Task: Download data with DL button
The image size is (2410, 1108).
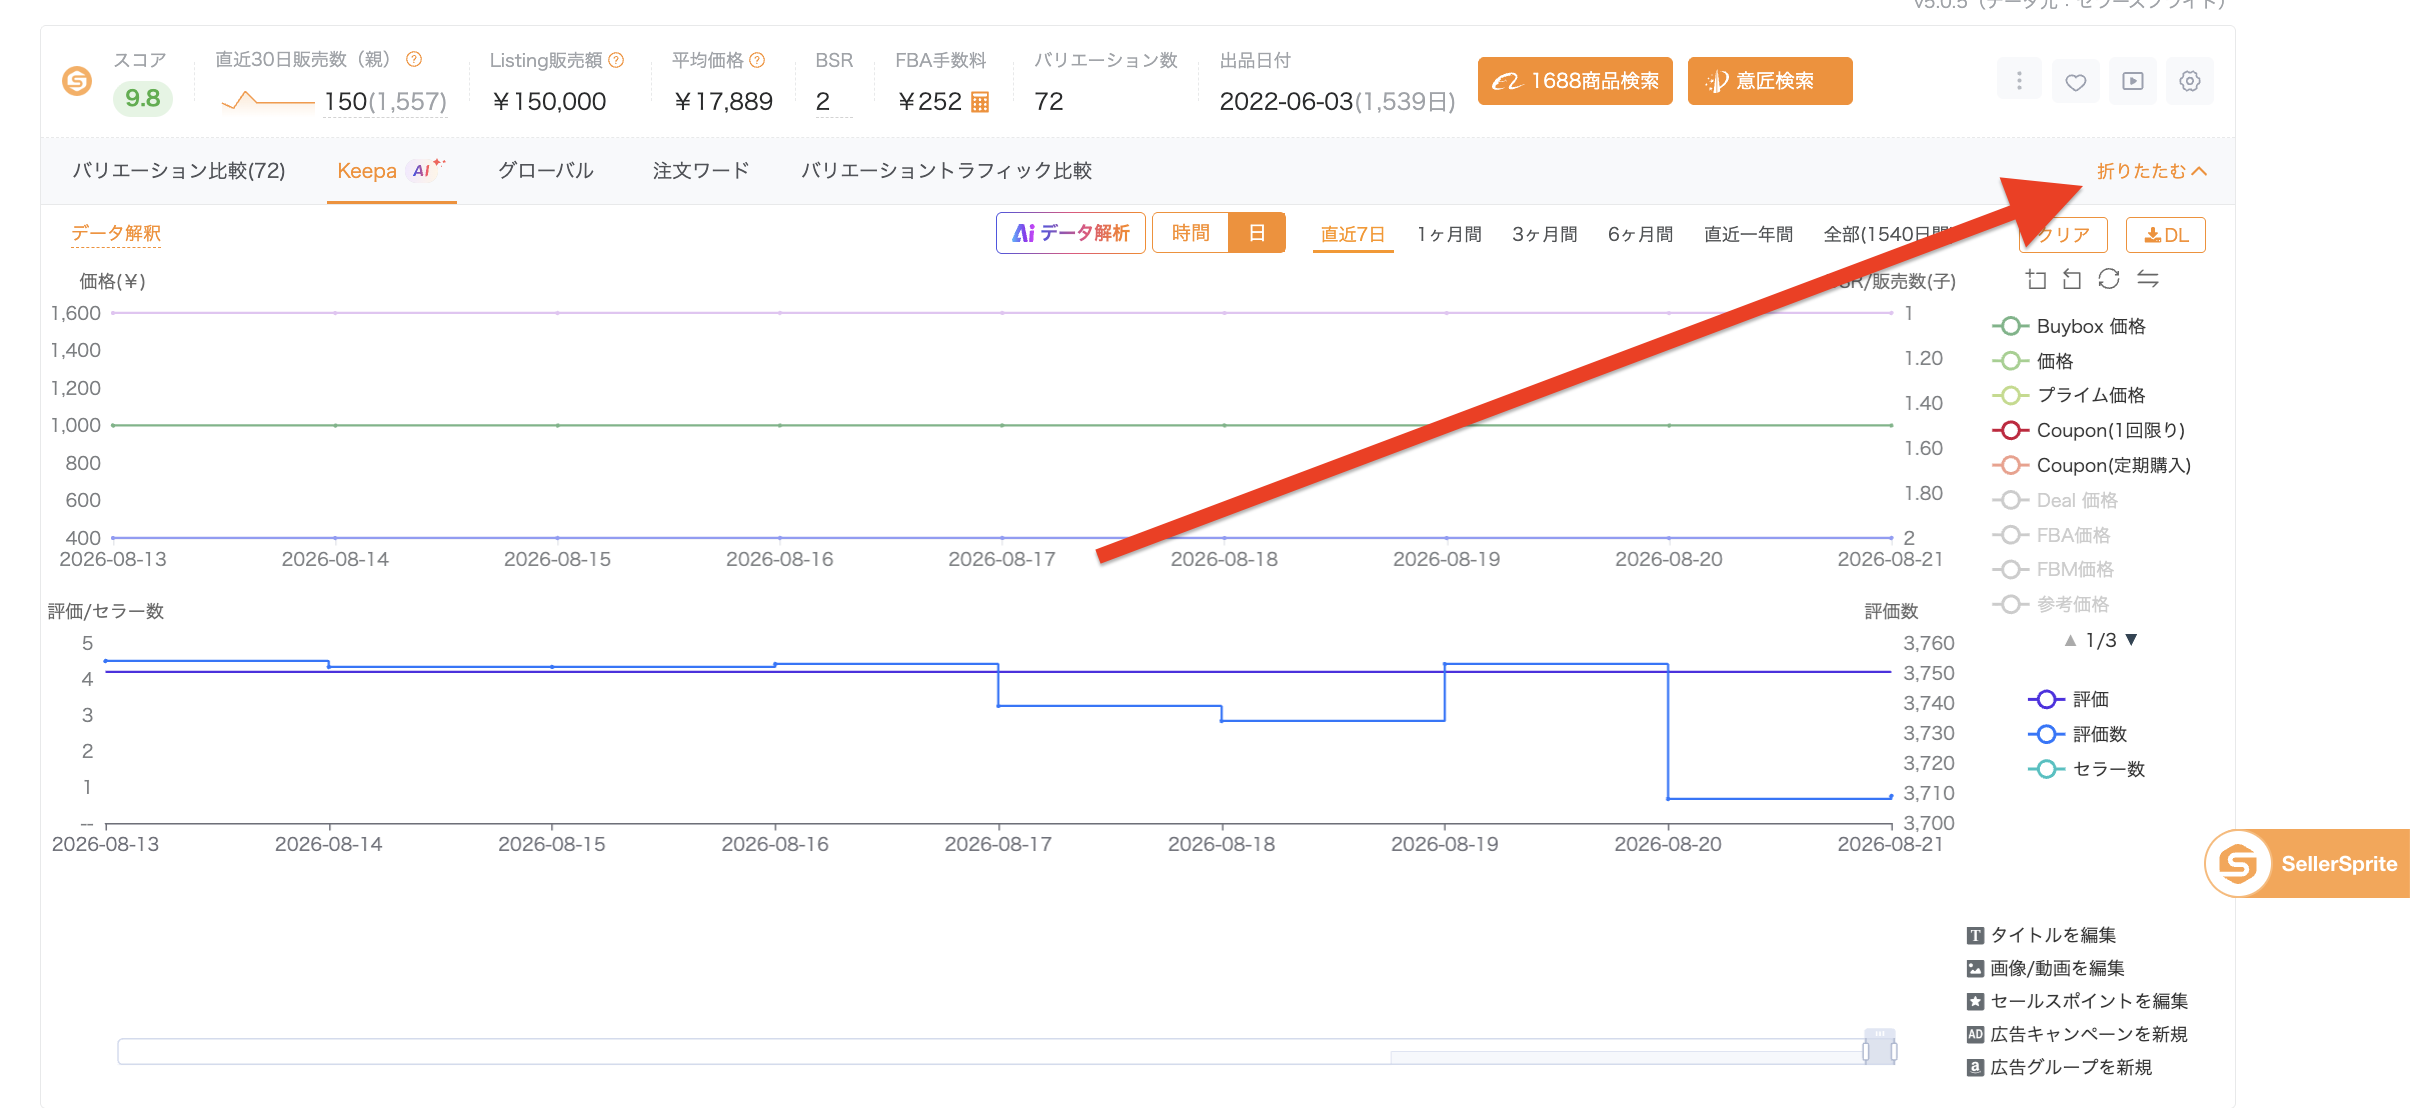Action: (2166, 235)
